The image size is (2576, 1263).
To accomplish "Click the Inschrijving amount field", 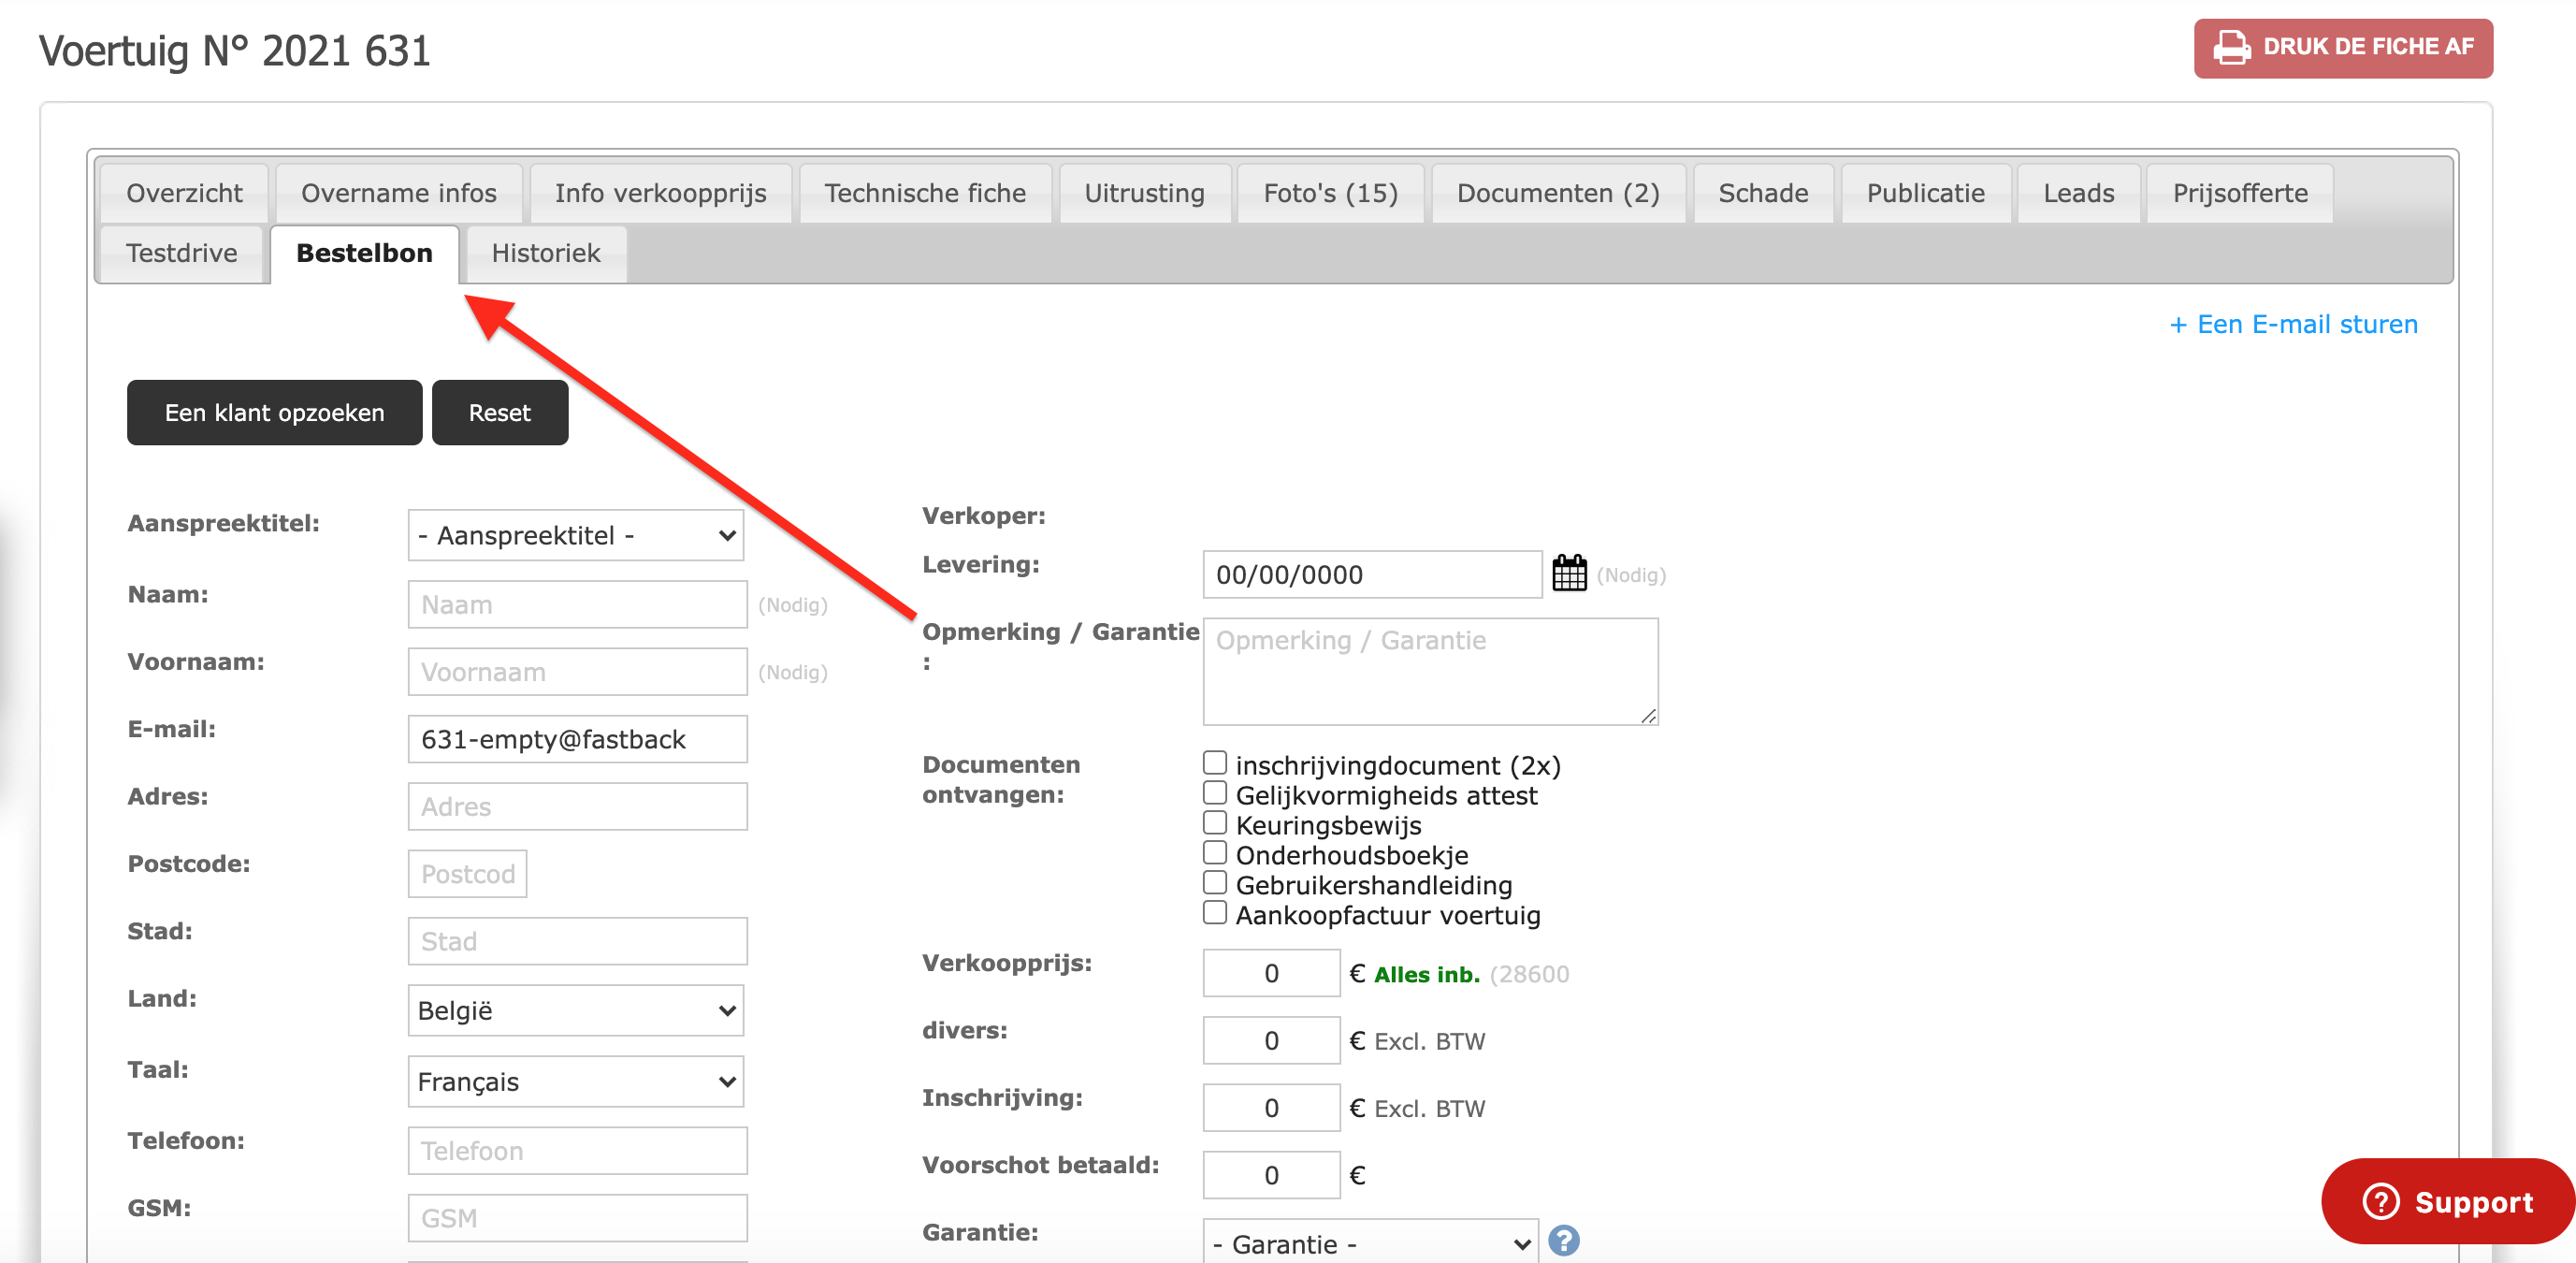I will click(1271, 1107).
